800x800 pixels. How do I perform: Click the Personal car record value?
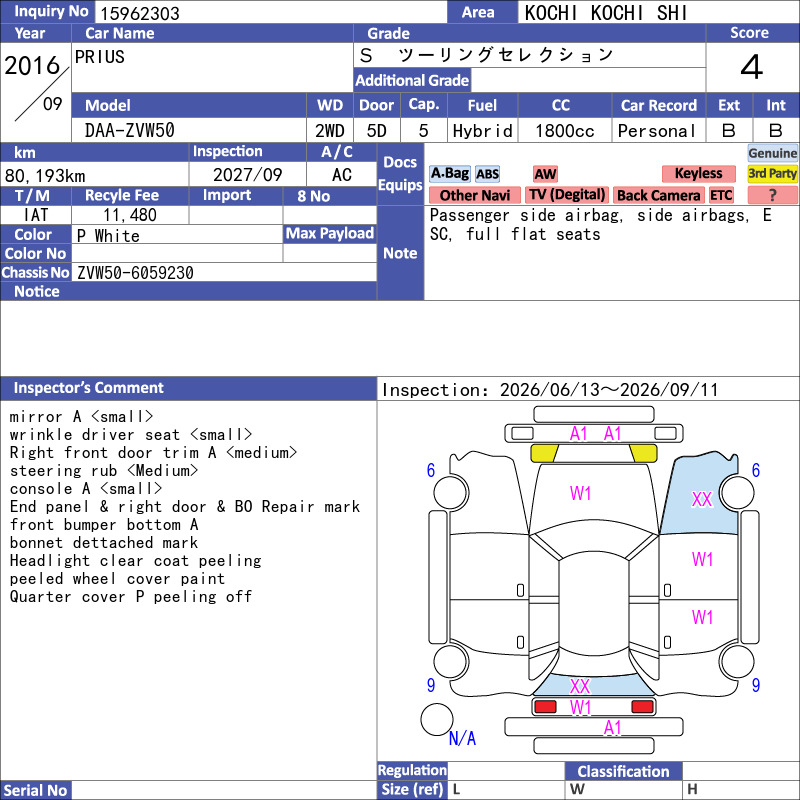tap(657, 131)
